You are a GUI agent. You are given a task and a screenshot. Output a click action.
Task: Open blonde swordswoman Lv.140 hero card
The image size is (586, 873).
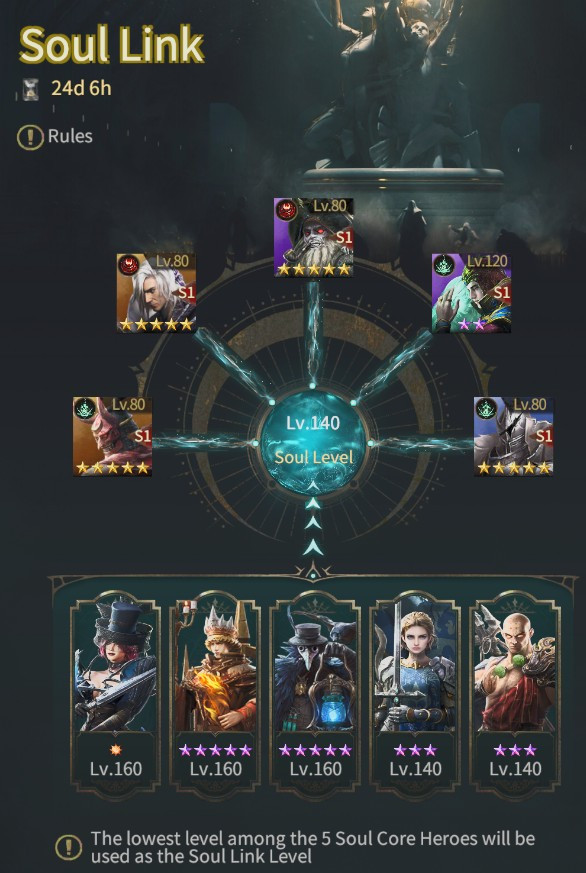tap(415, 689)
